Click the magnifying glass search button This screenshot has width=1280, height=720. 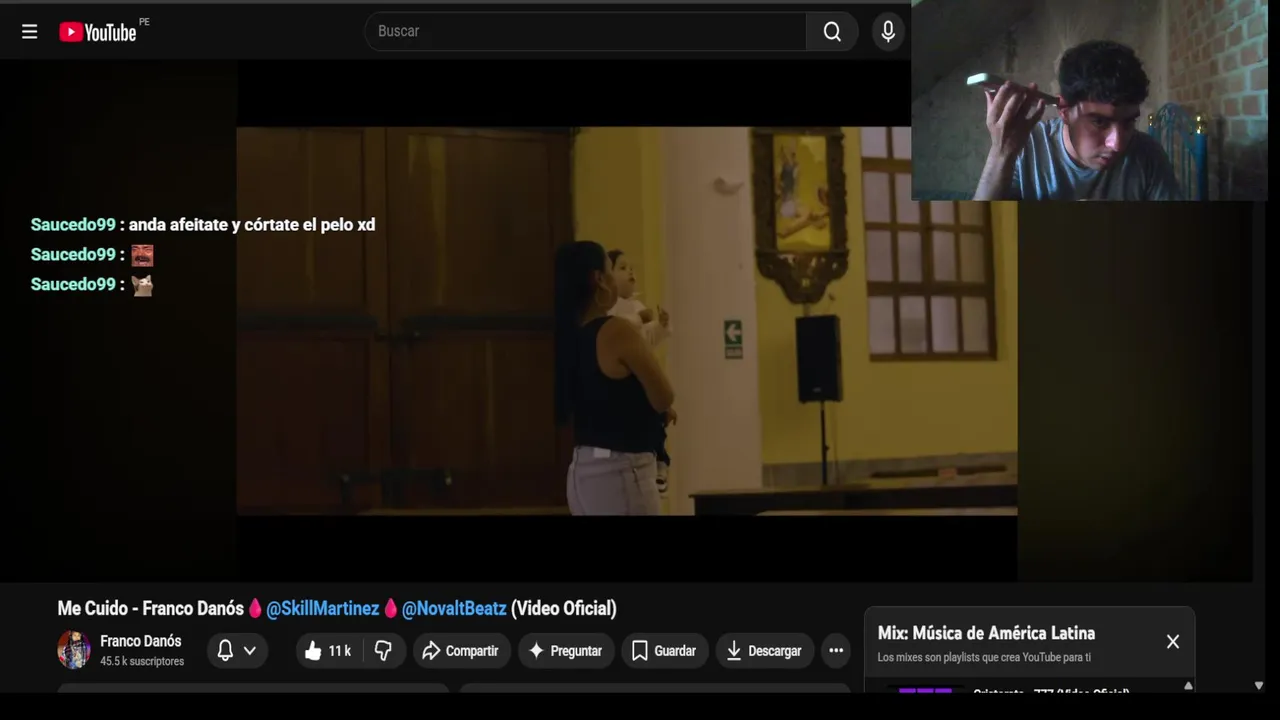pyautogui.click(x=832, y=31)
